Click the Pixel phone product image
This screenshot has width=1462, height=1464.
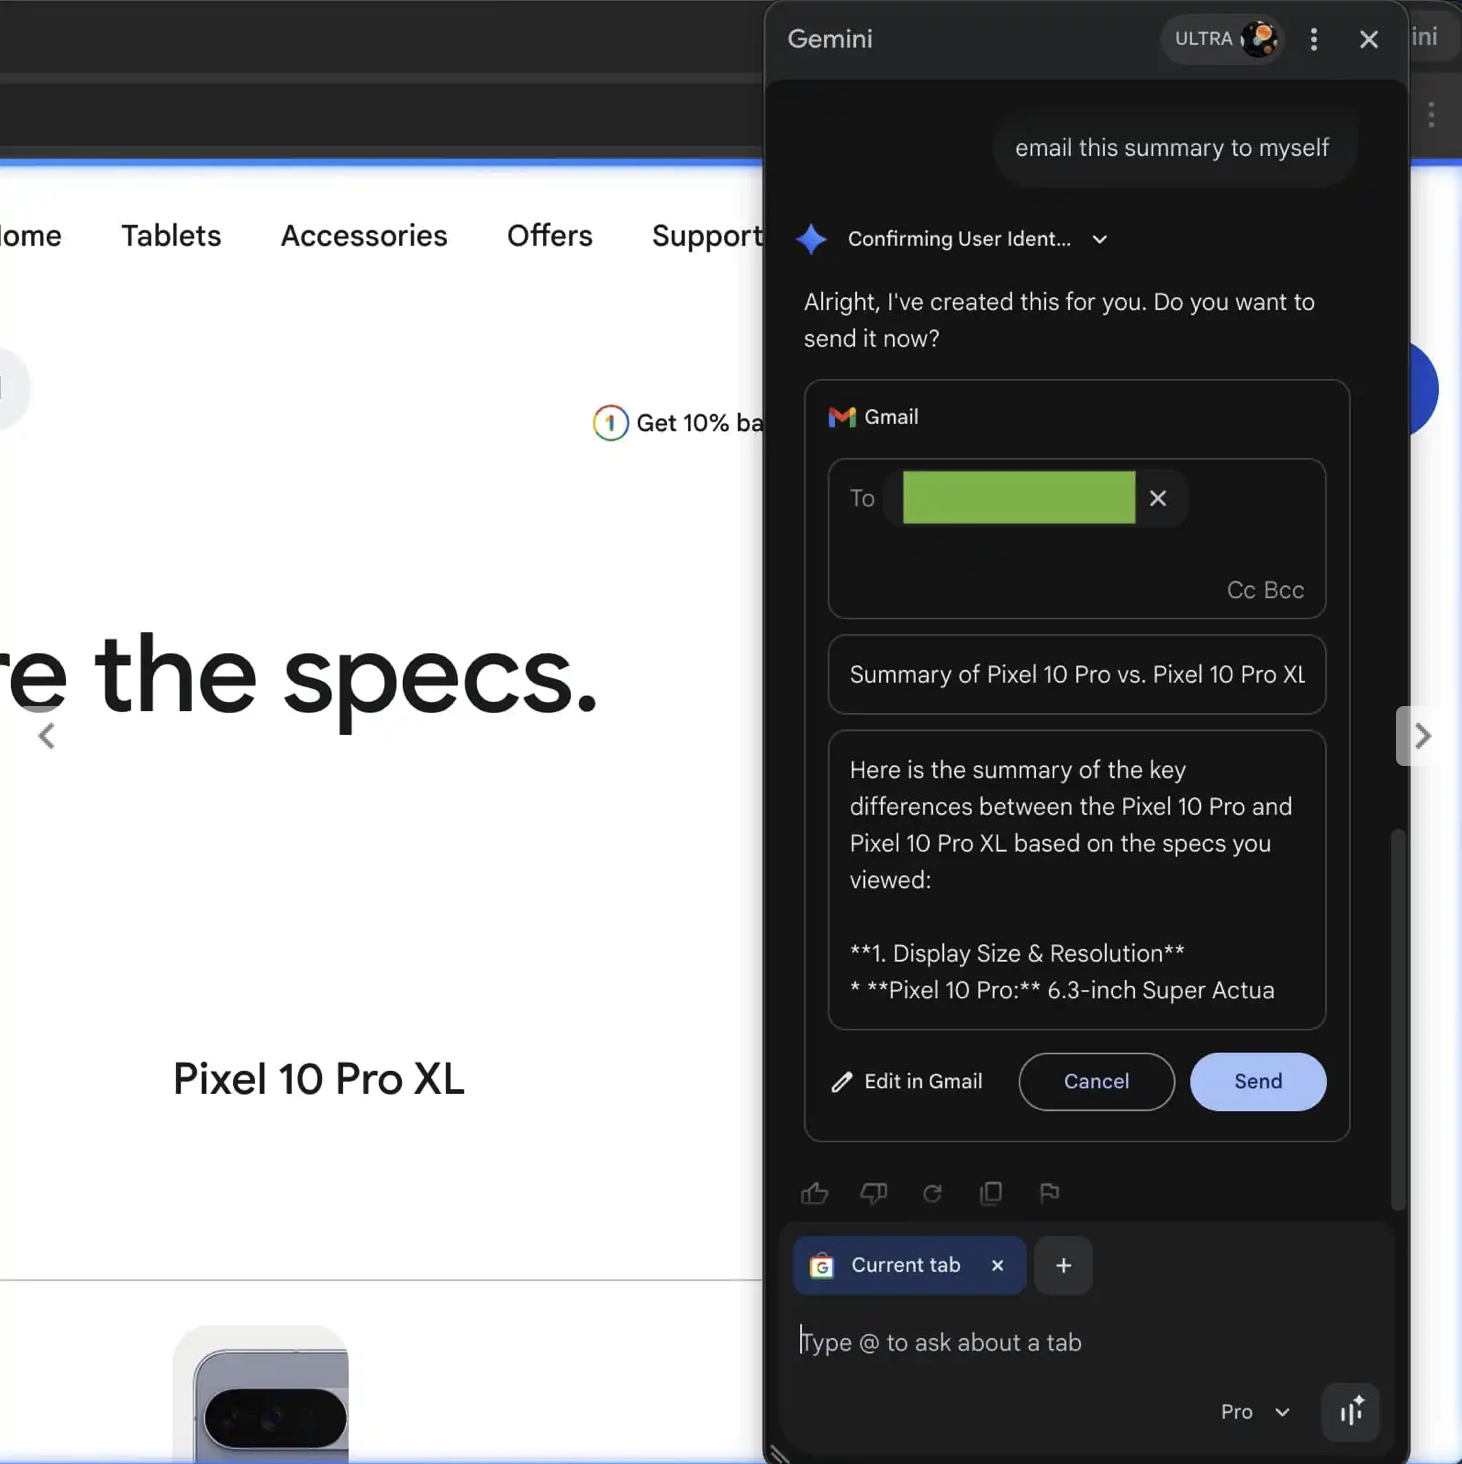point(261,1393)
